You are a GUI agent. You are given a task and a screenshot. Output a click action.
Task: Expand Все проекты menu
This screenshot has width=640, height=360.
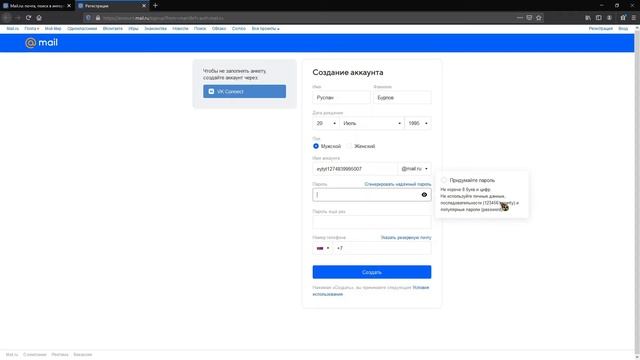click(x=266, y=29)
